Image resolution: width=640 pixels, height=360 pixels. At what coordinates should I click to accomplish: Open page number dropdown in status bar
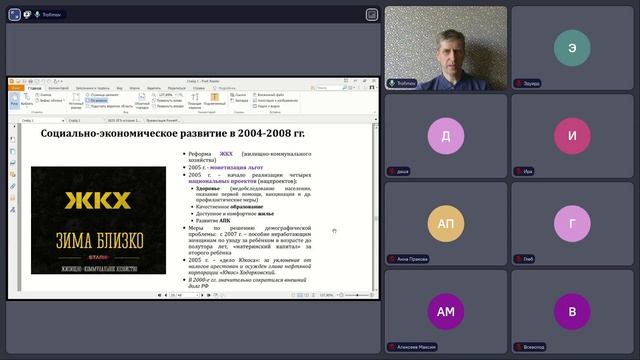click(198, 295)
